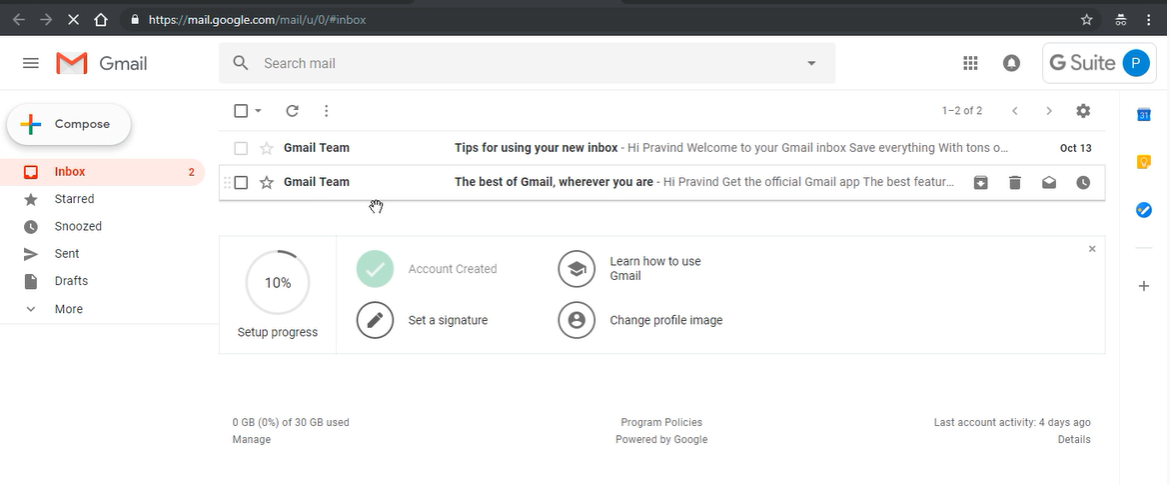The width and height of the screenshot is (1170, 485).
Task: Open Google Keep in side panel
Action: (1144, 162)
